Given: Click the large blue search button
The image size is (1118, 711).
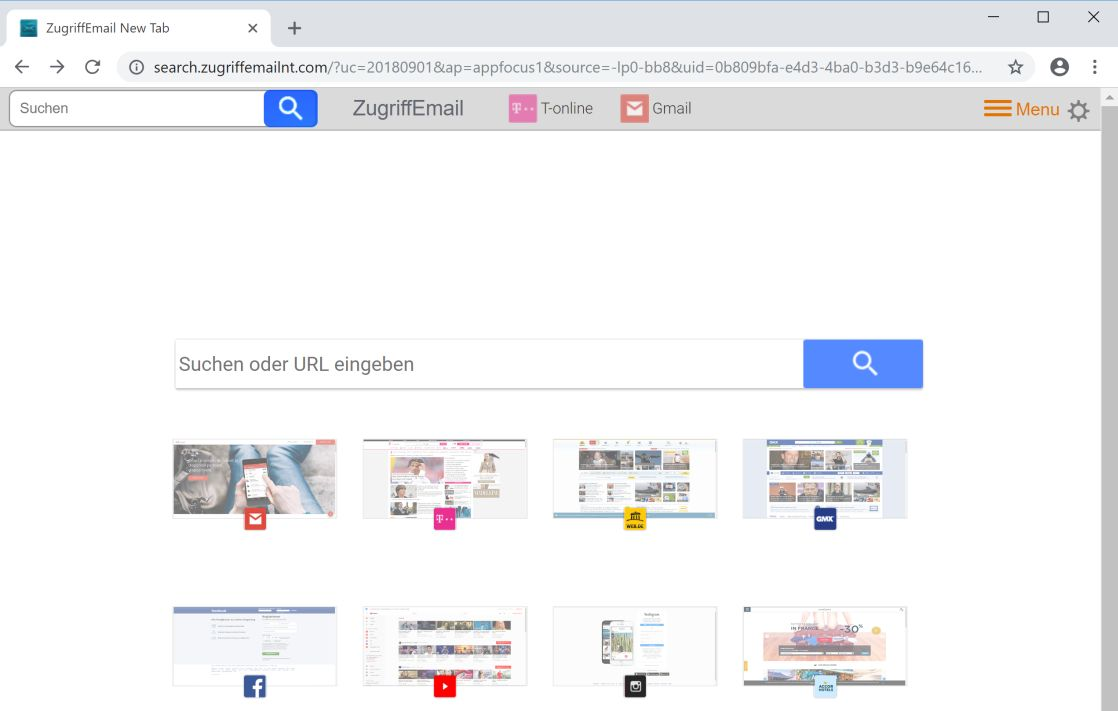Looking at the screenshot, I should pos(863,364).
